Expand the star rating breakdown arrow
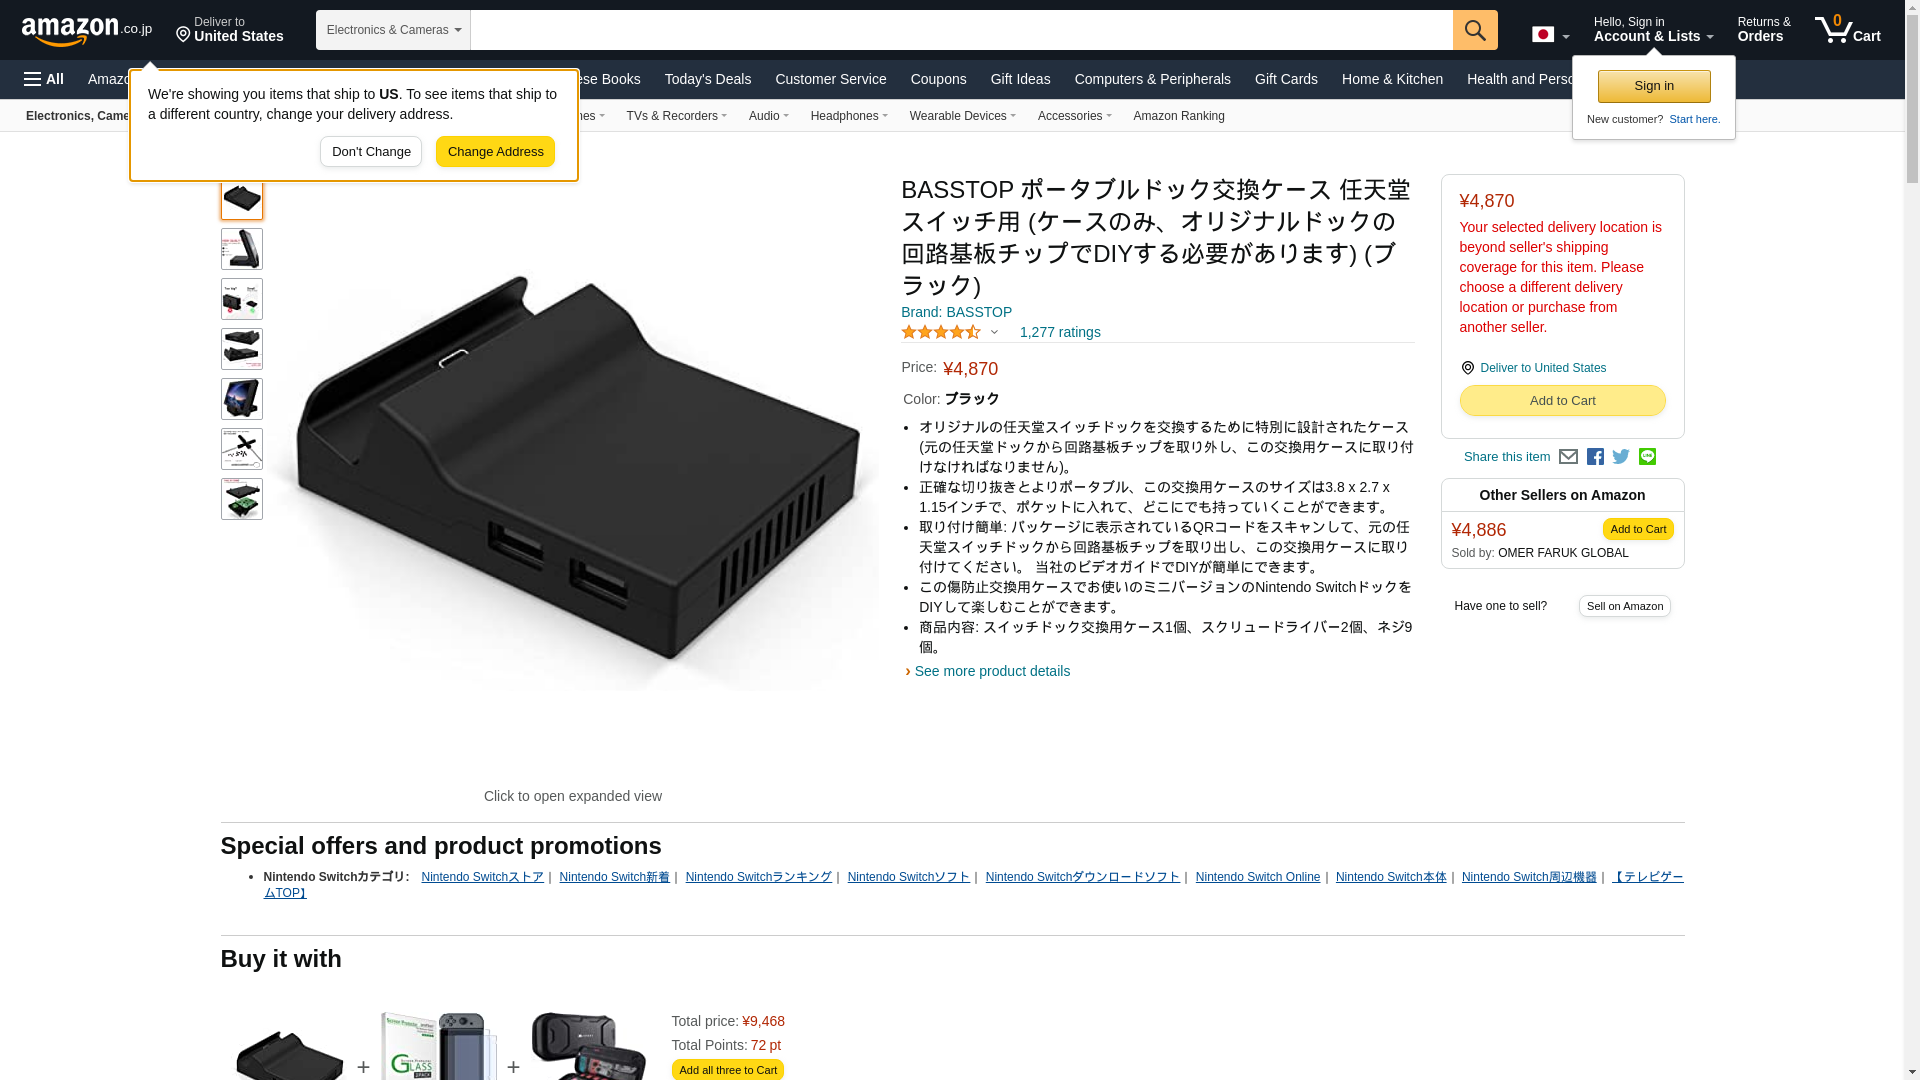Screen dimensions: 1920x1080 994,332
